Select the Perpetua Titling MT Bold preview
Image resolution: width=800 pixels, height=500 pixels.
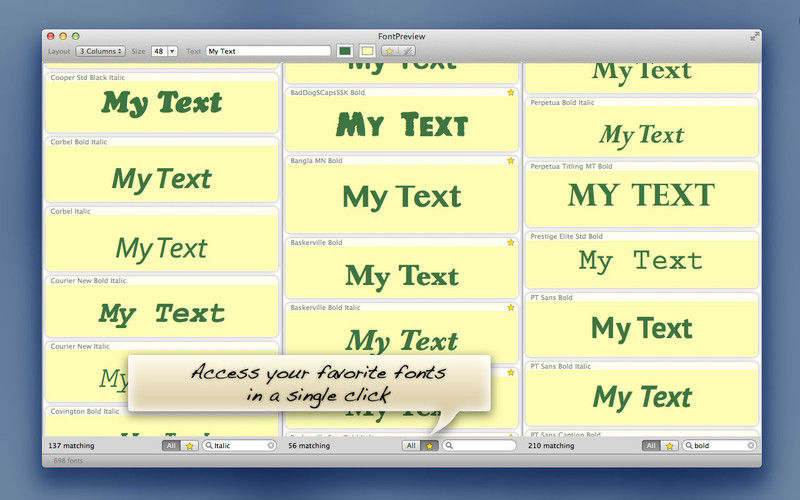641,194
